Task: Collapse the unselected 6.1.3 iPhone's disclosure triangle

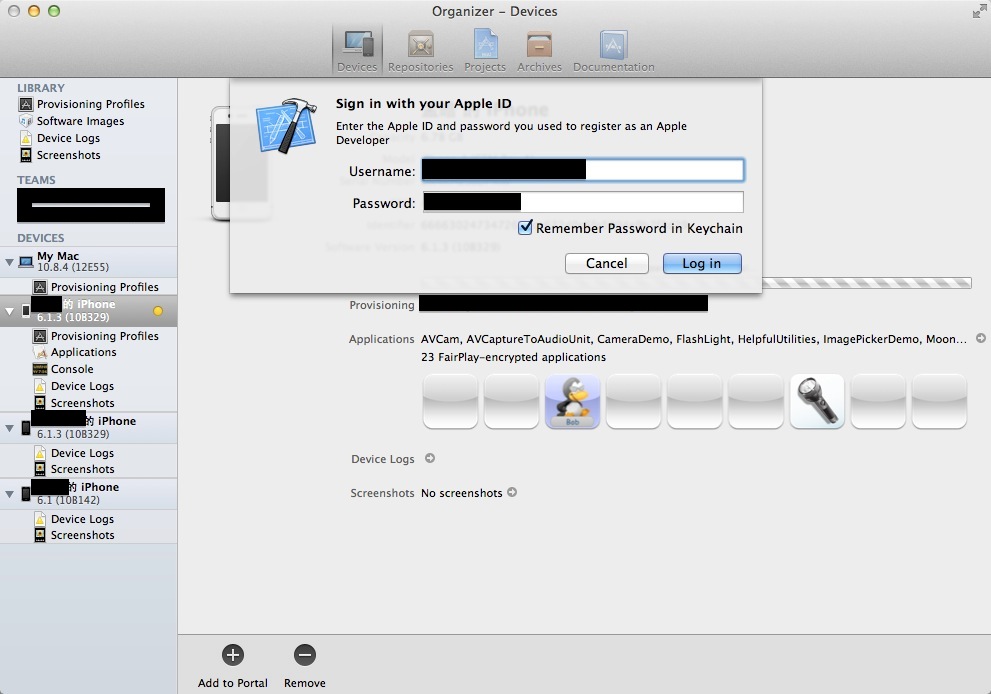Action: click(x=9, y=428)
